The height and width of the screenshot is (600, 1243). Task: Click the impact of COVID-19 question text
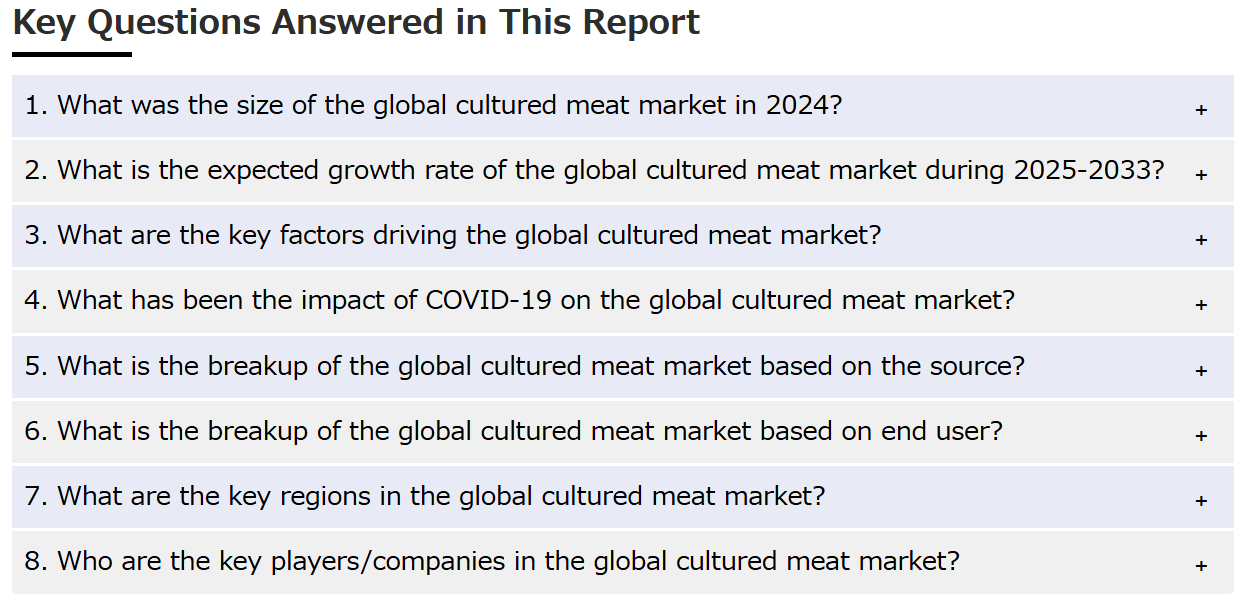pos(520,300)
